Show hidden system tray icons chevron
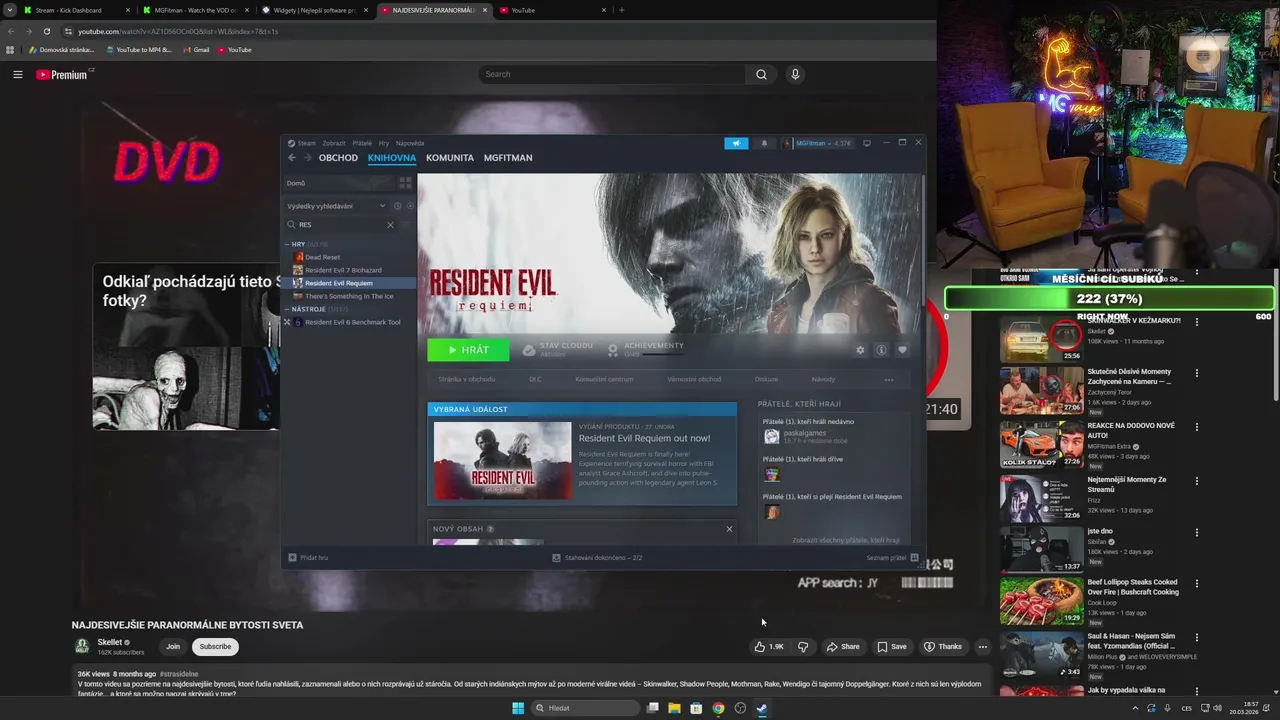This screenshot has height=720, width=1280. [x=1135, y=708]
